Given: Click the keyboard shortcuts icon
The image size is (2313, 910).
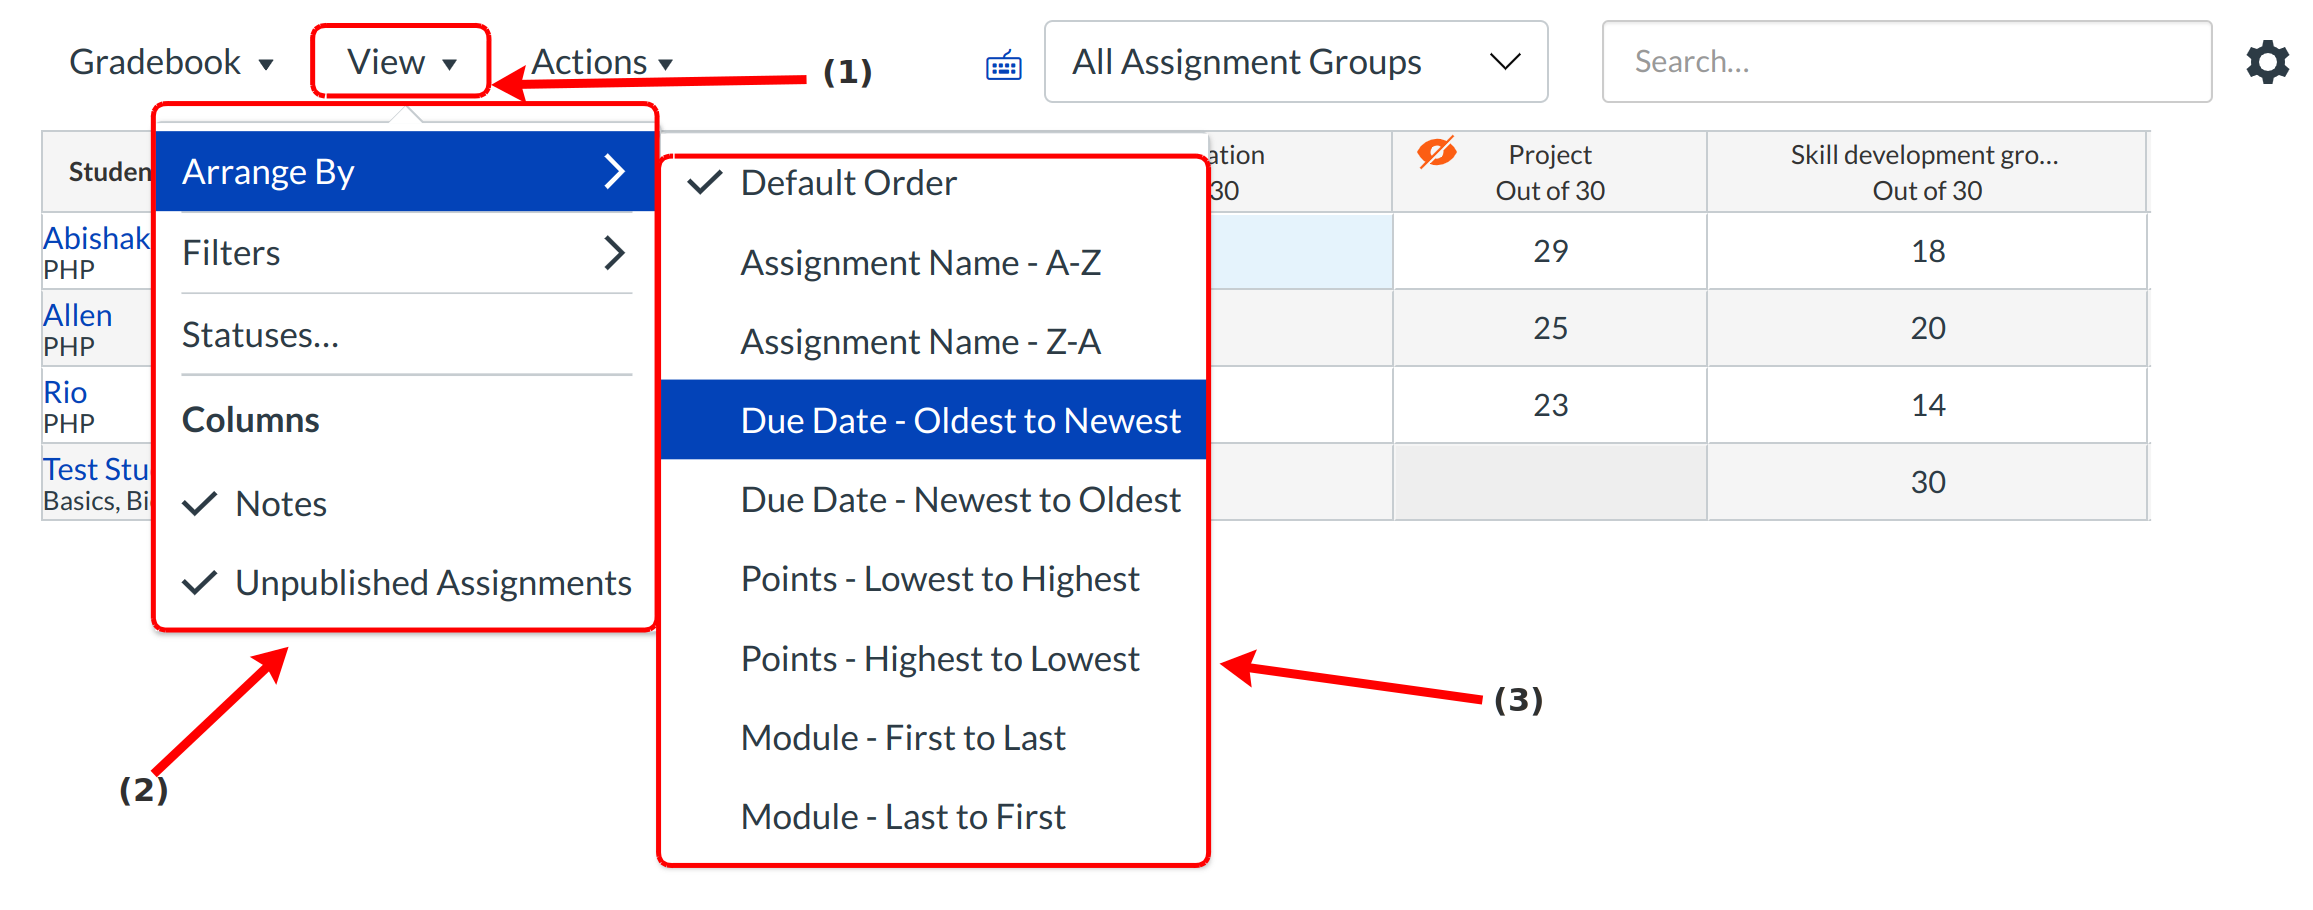Looking at the screenshot, I should [1003, 66].
